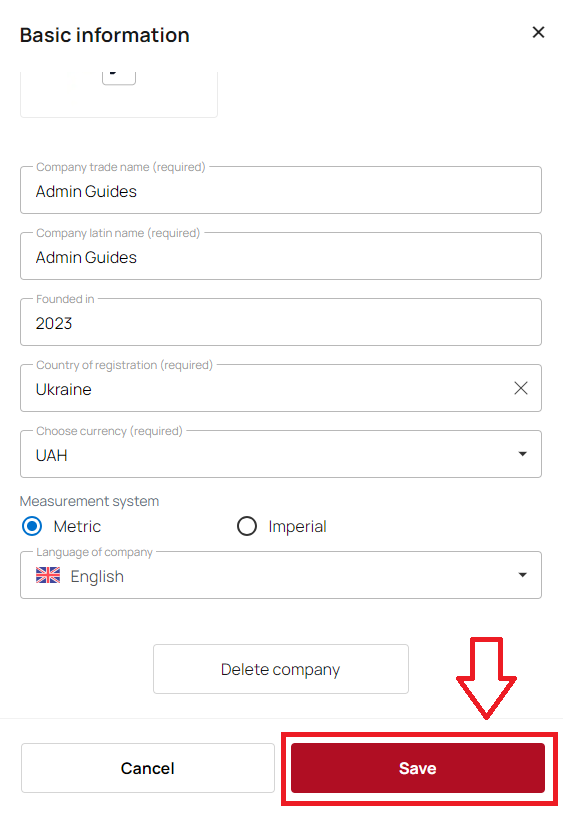This screenshot has width=574, height=825.
Task: Open the Country of registration field
Action: 280,388
